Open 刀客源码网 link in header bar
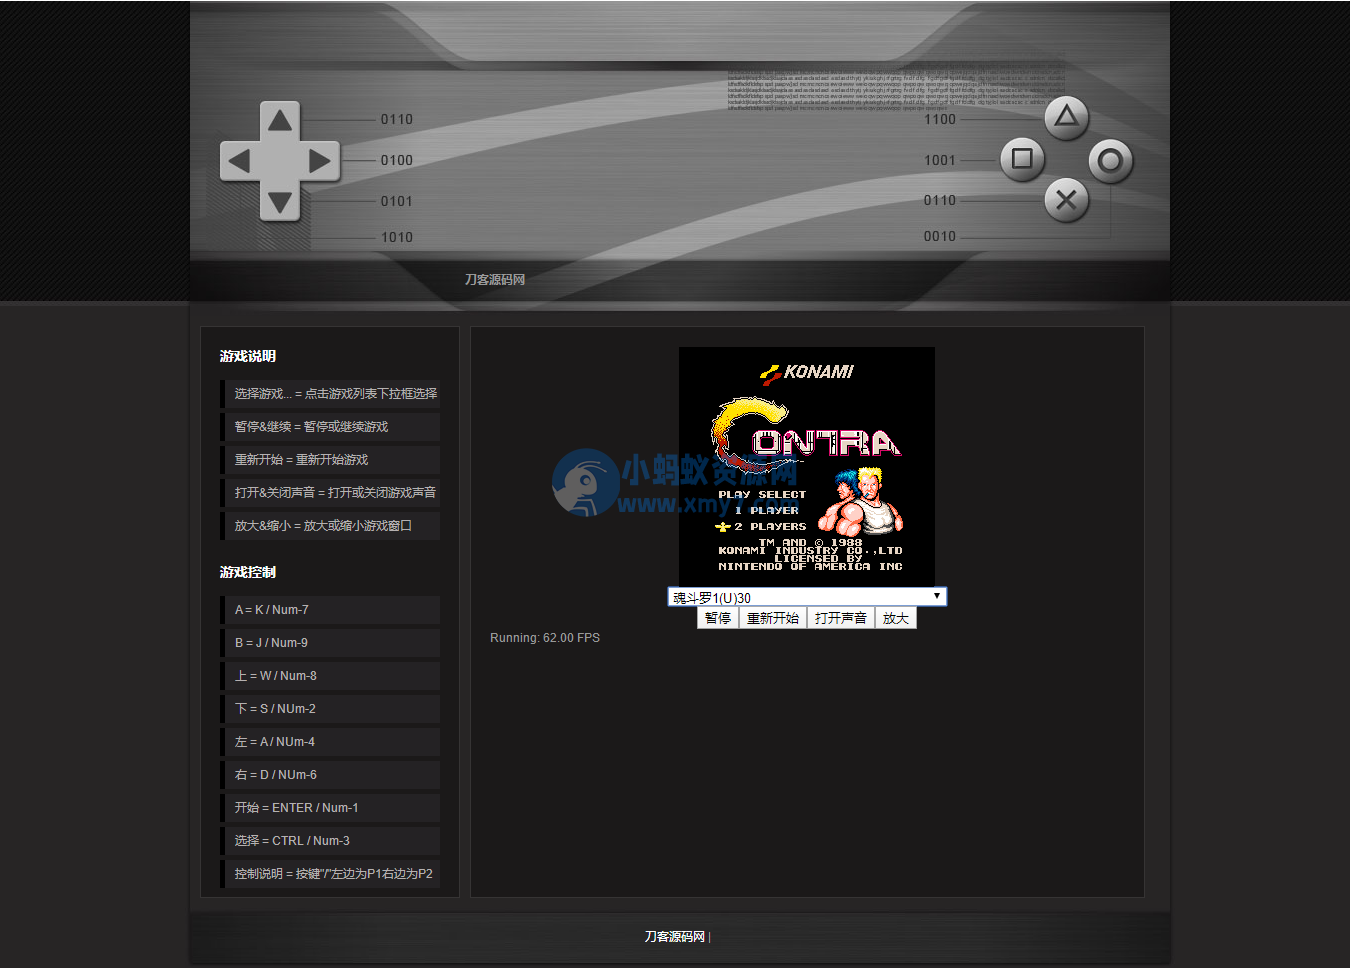 [x=494, y=280]
